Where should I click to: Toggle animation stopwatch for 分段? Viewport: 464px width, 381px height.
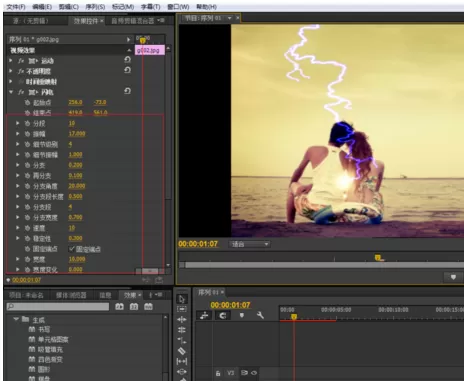[x=27, y=124]
